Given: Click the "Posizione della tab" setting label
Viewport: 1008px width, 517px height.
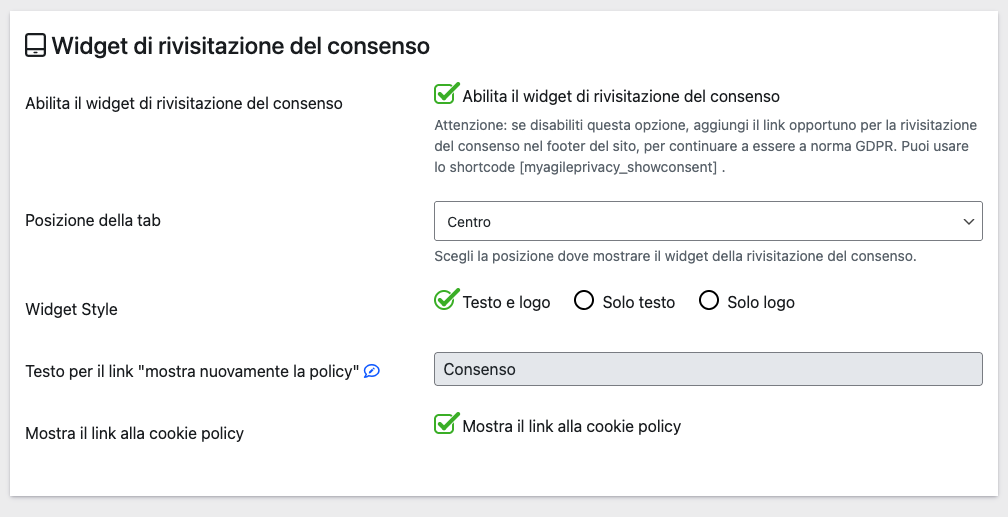Looking at the screenshot, I should [93, 220].
